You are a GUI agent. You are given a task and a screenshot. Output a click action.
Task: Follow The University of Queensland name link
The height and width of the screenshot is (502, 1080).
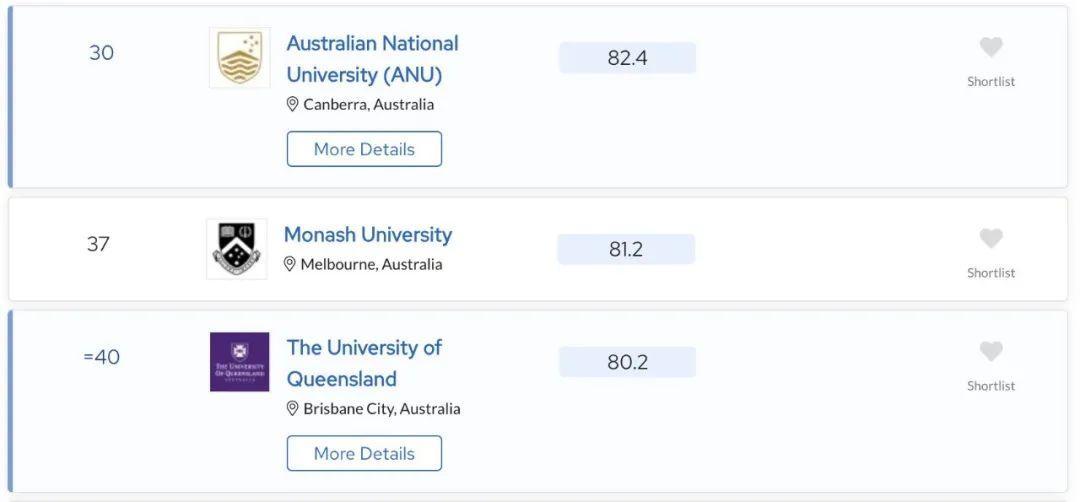(364, 363)
